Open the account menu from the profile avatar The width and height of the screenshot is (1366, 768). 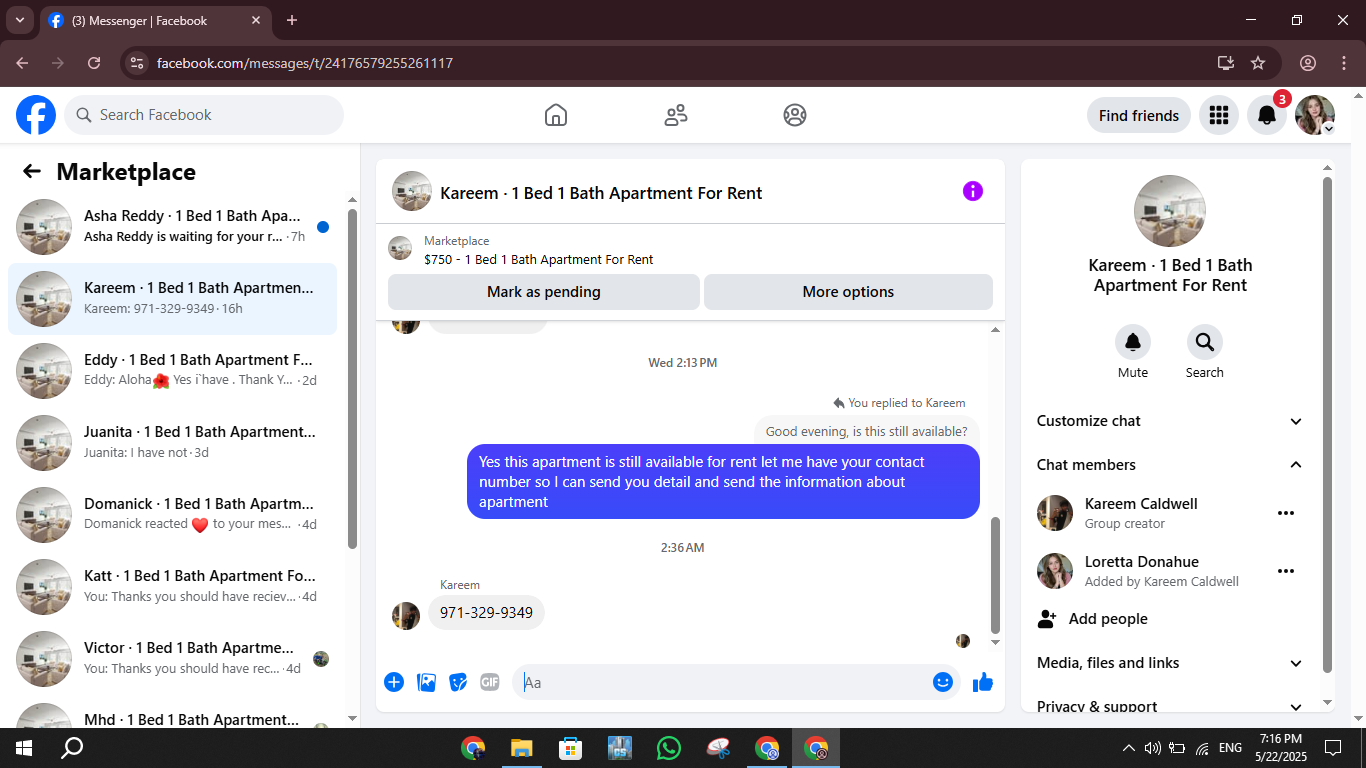click(x=1315, y=115)
